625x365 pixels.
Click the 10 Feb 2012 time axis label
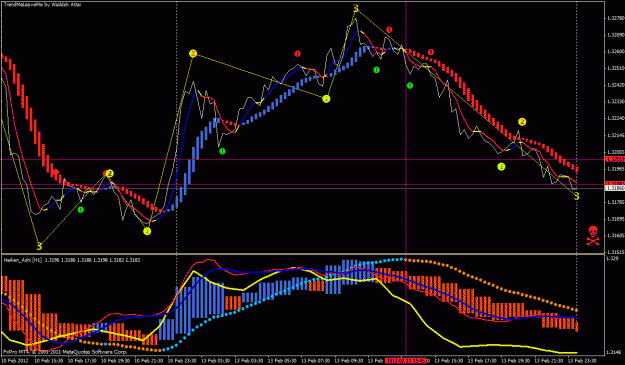(14, 361)
